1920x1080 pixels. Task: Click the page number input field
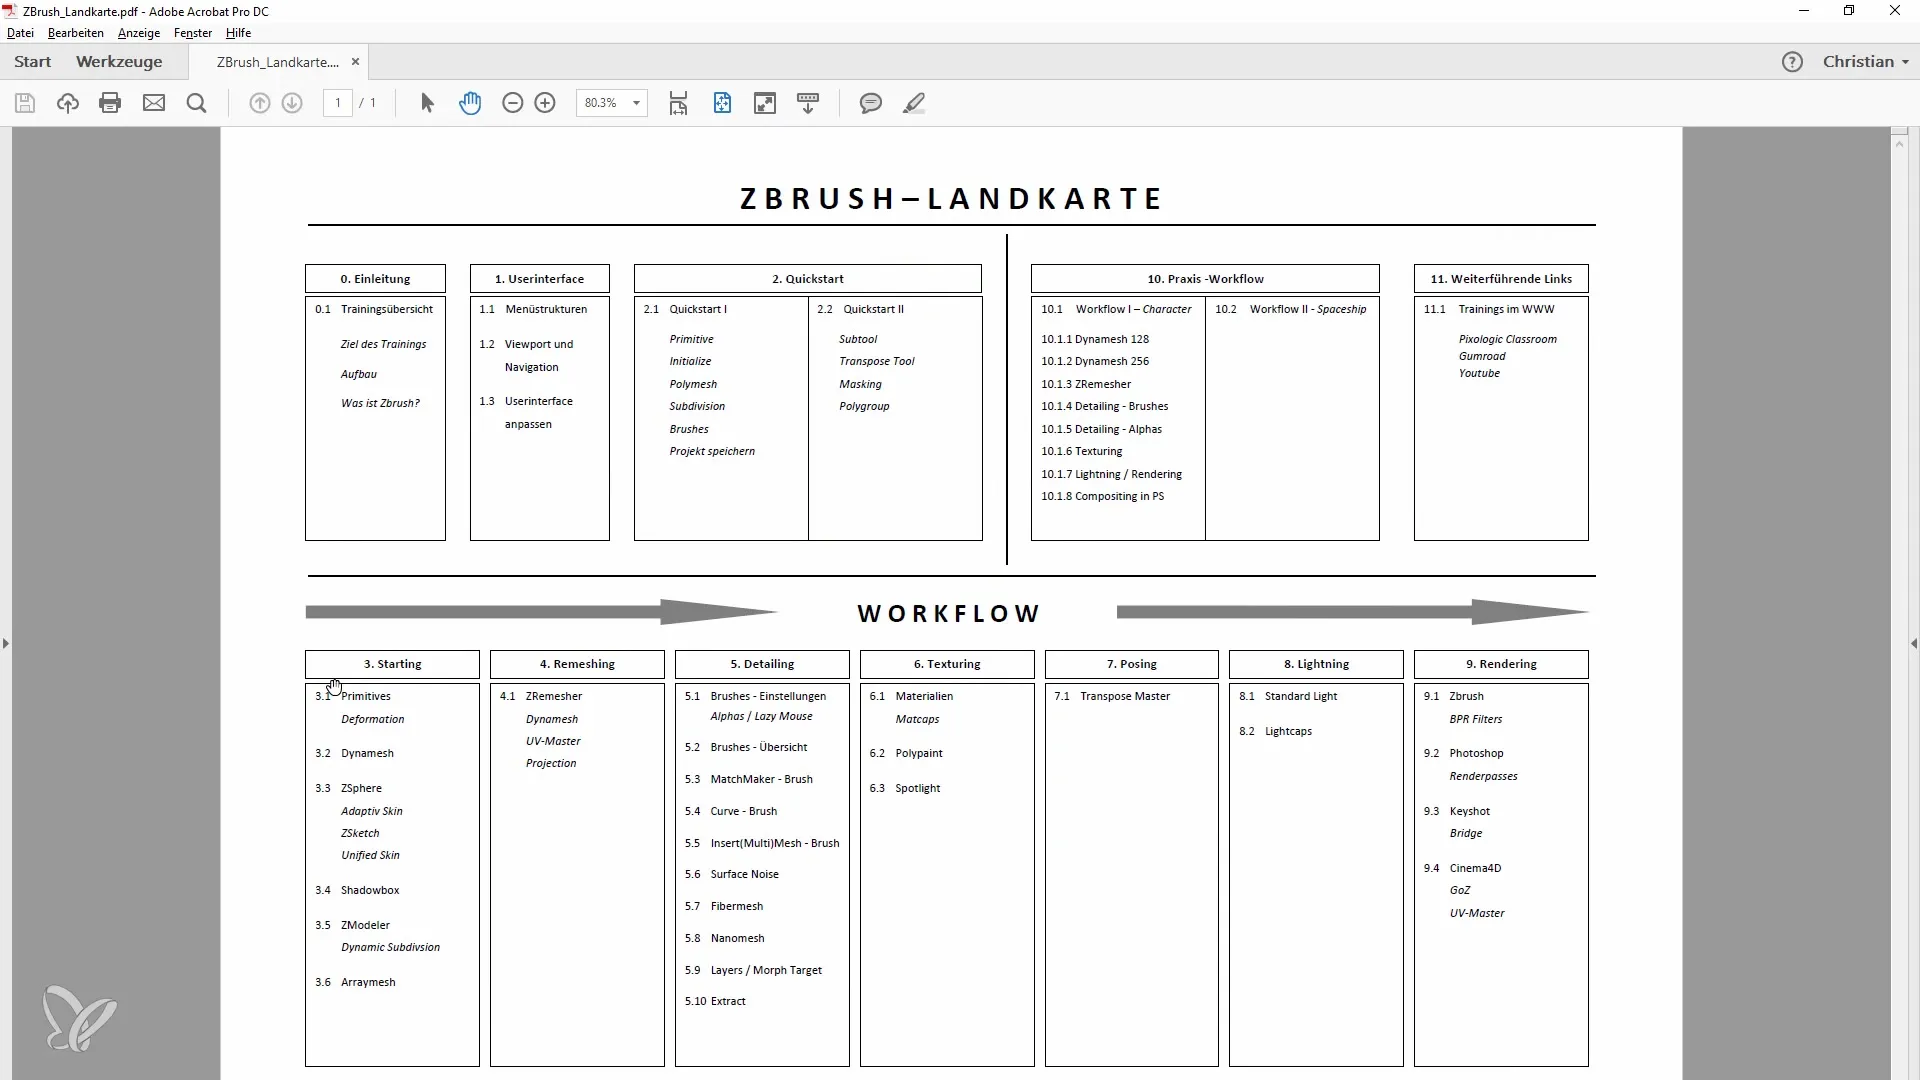[x=340, y=103]
